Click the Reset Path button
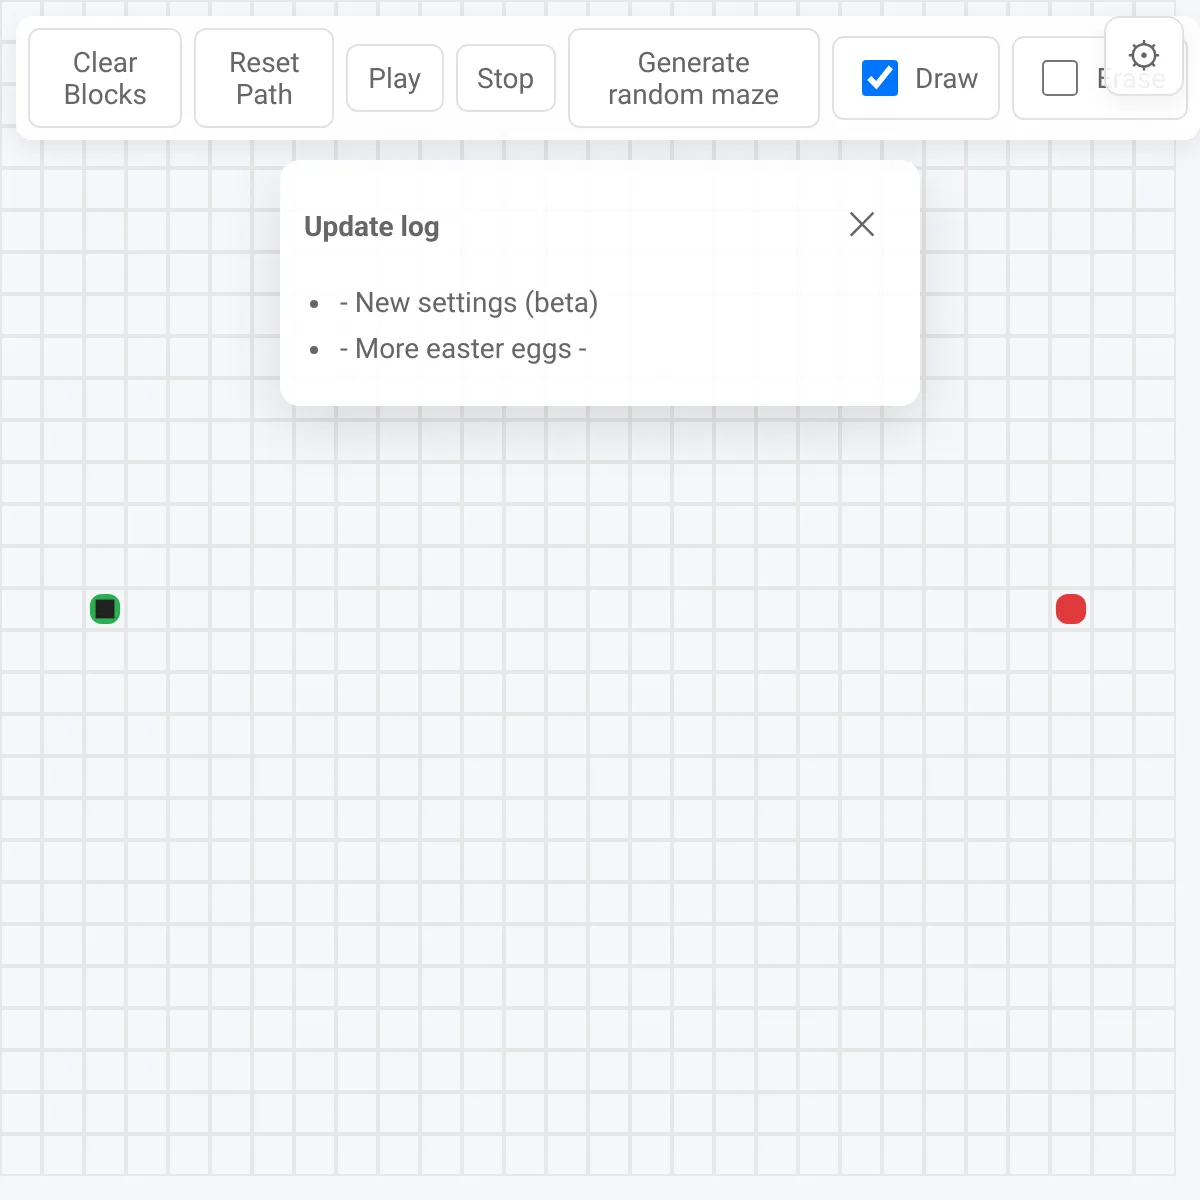The width and height of the screenshot is (1200, 1200). tap(264, 78)
